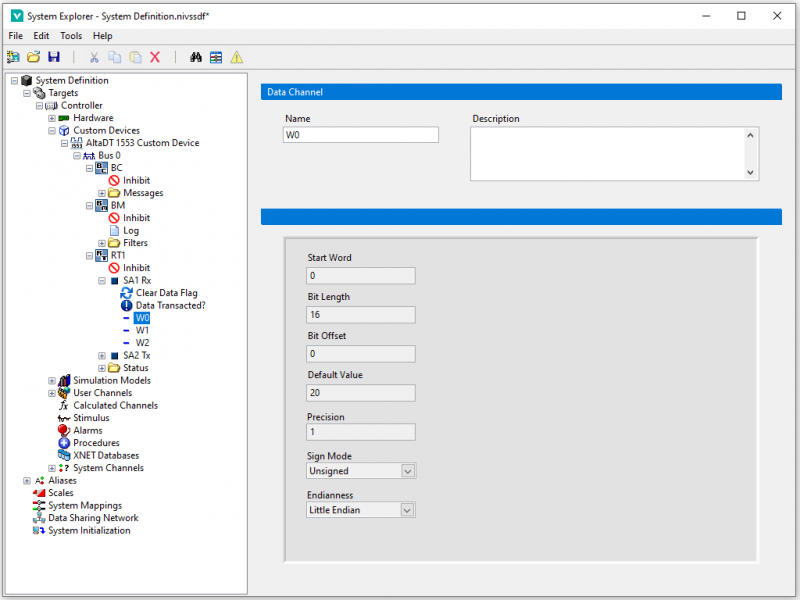This screenshot has width=800, height=600.
Task: Click the Simulation Models icon
Action: point(64,380)
